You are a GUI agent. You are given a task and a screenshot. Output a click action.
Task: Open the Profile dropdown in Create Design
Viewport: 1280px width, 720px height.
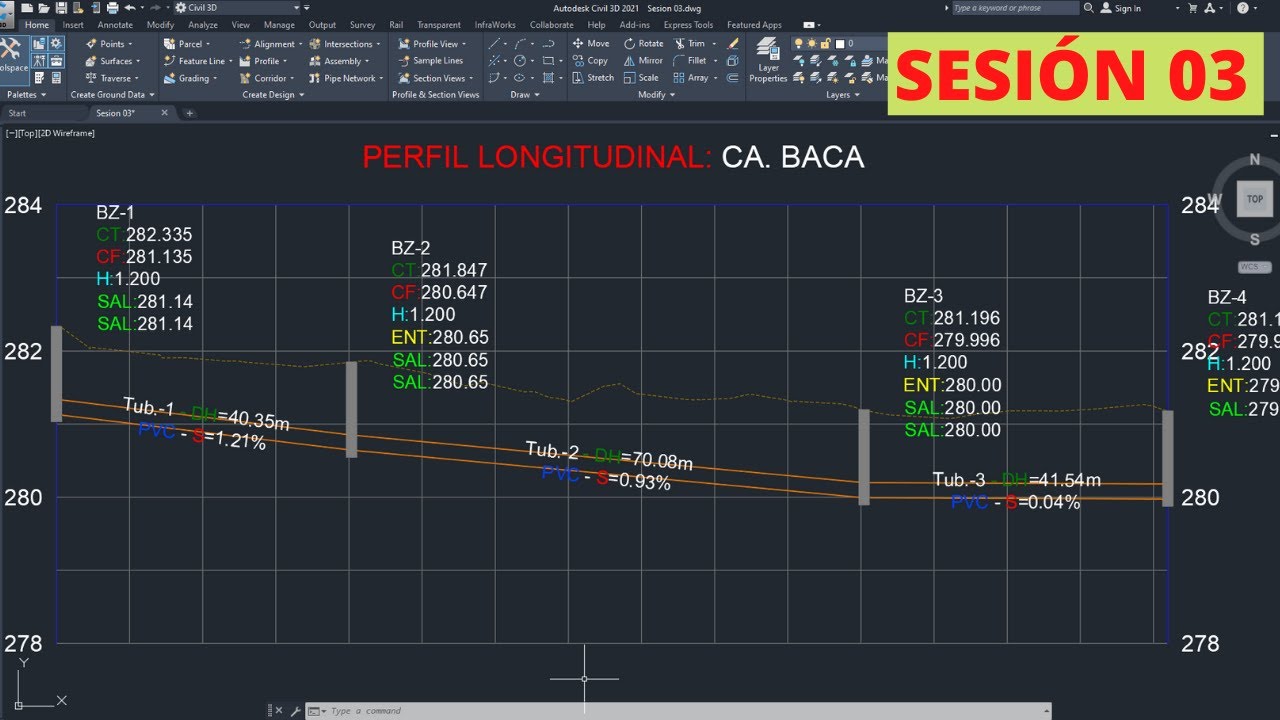click(263, 61)
